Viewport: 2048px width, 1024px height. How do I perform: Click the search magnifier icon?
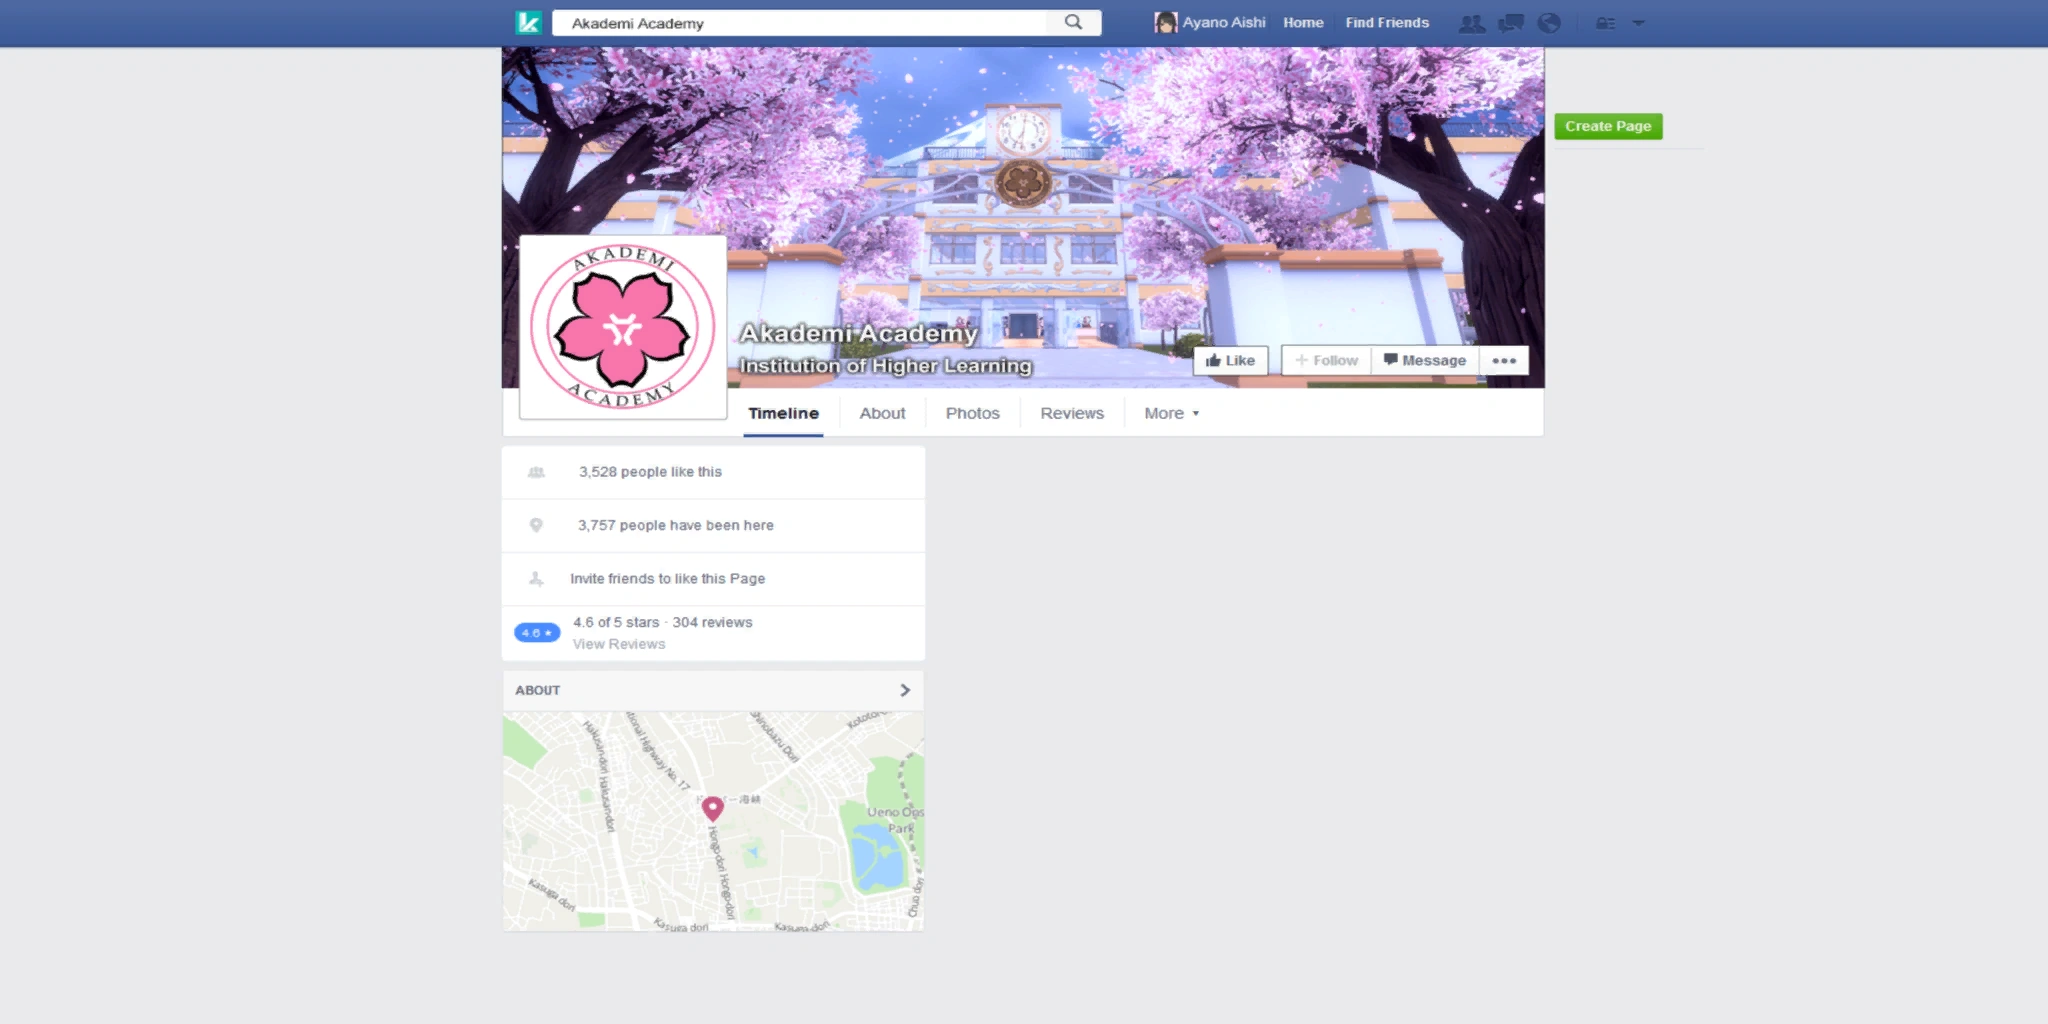point(1073,22)
